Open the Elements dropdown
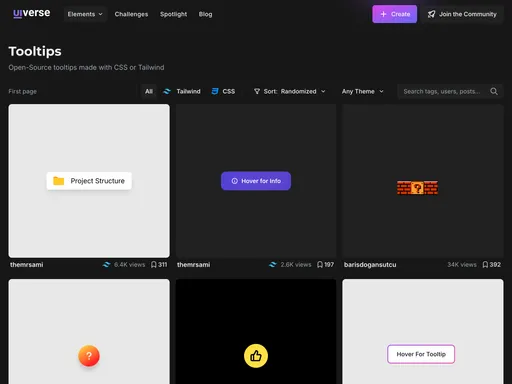The image size is (512, 384). pyautogui.click(x=85, y=14)
